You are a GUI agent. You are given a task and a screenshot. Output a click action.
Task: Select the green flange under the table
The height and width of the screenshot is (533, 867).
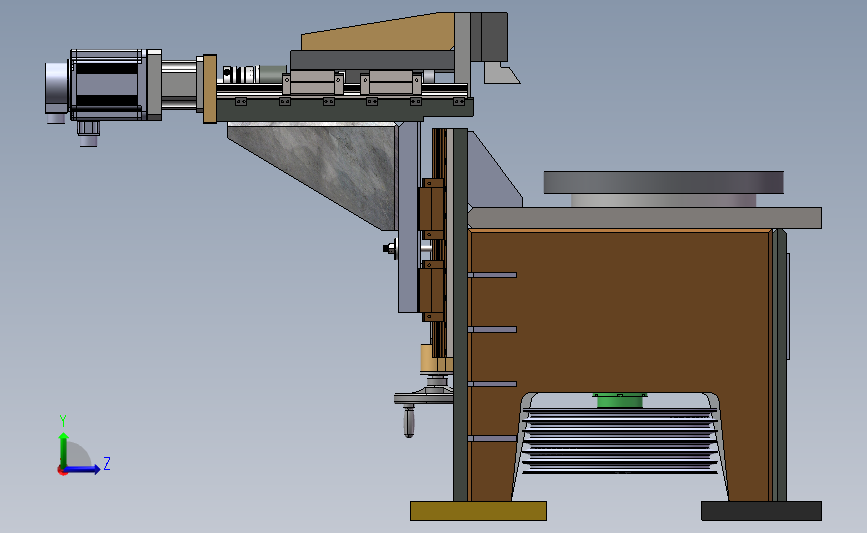coord(620,400)
